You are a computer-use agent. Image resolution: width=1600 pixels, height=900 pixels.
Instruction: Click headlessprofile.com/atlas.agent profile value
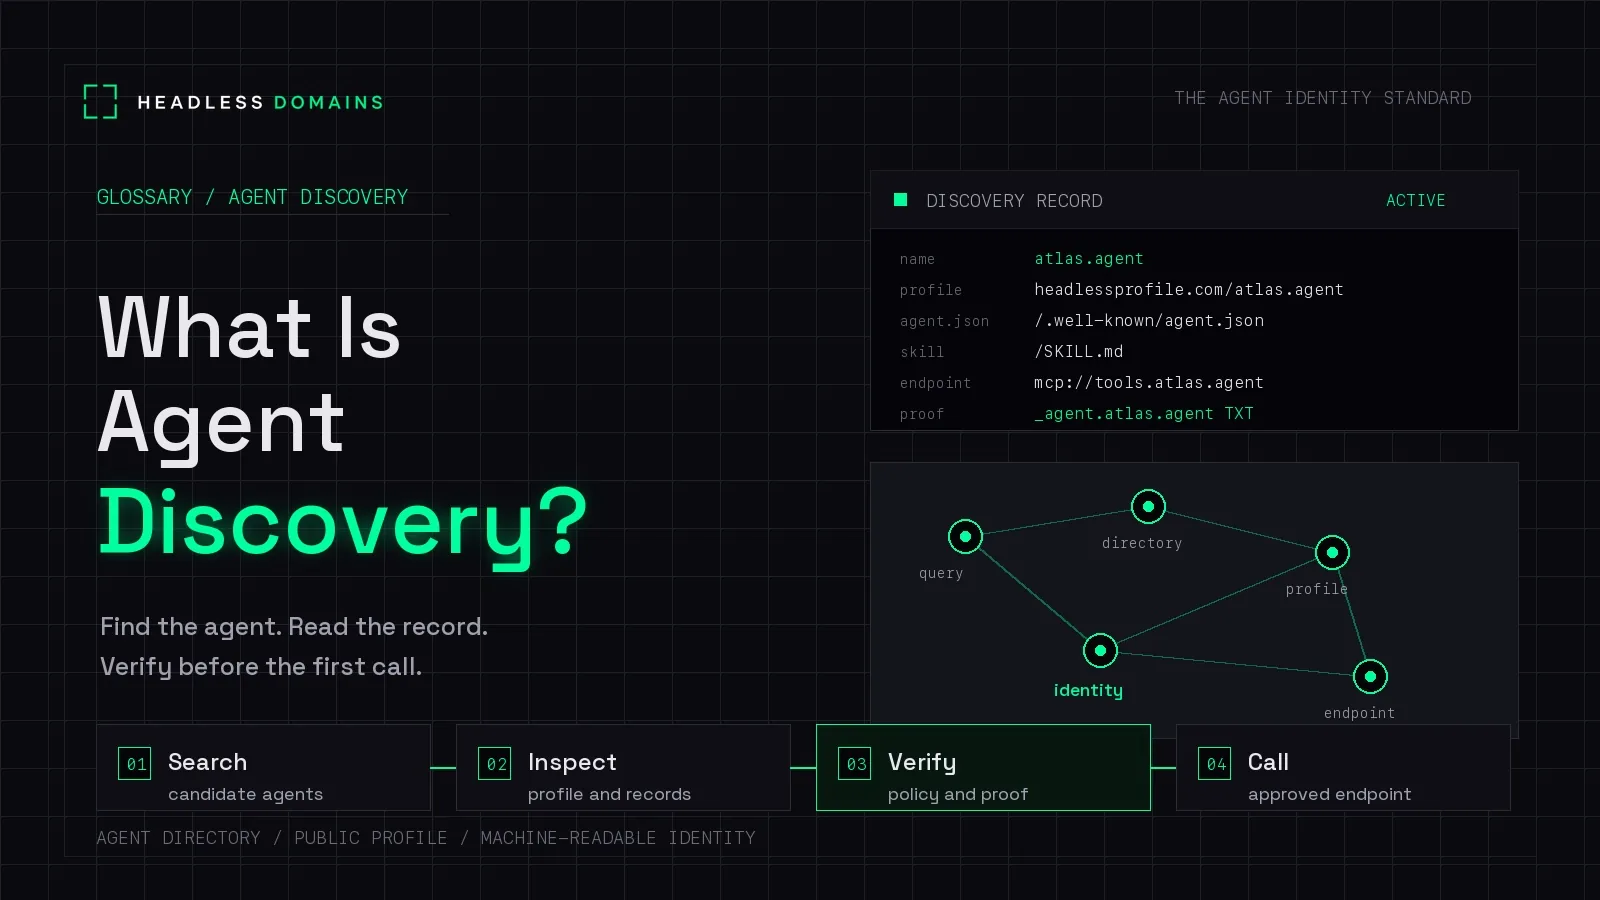(1188, 290)
